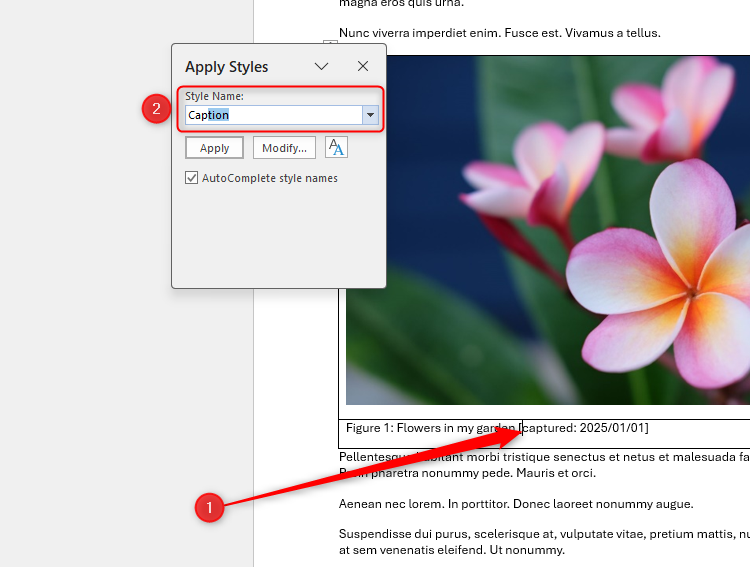
Task: Click the 'Suspendisse dui purus' paragraph
Action: (x=540, y=535)
